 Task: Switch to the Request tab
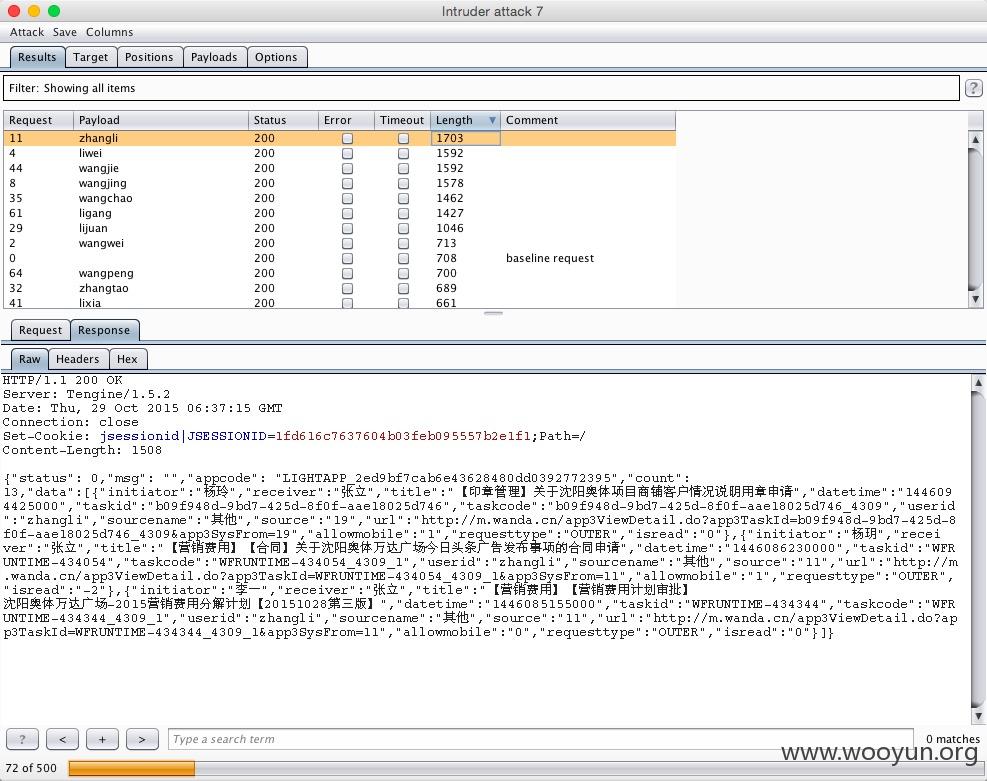point(40,330)
